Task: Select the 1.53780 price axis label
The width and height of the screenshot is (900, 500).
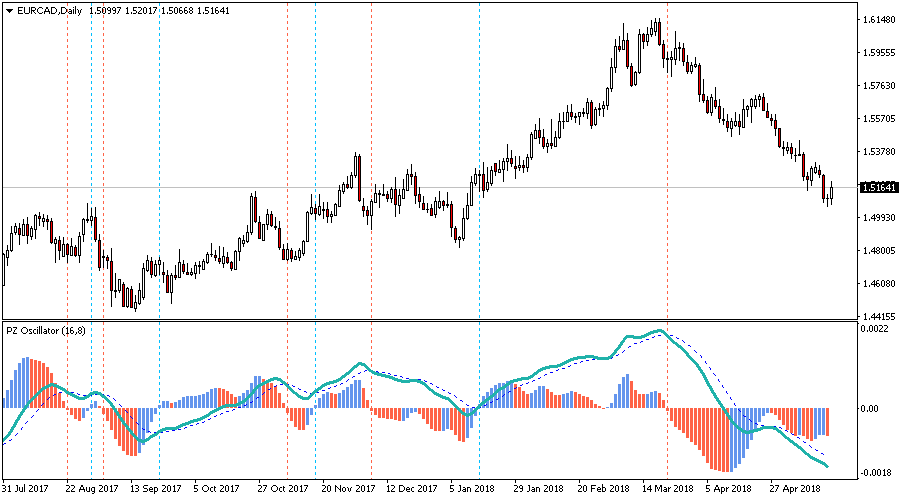Action: pos(876,152)
